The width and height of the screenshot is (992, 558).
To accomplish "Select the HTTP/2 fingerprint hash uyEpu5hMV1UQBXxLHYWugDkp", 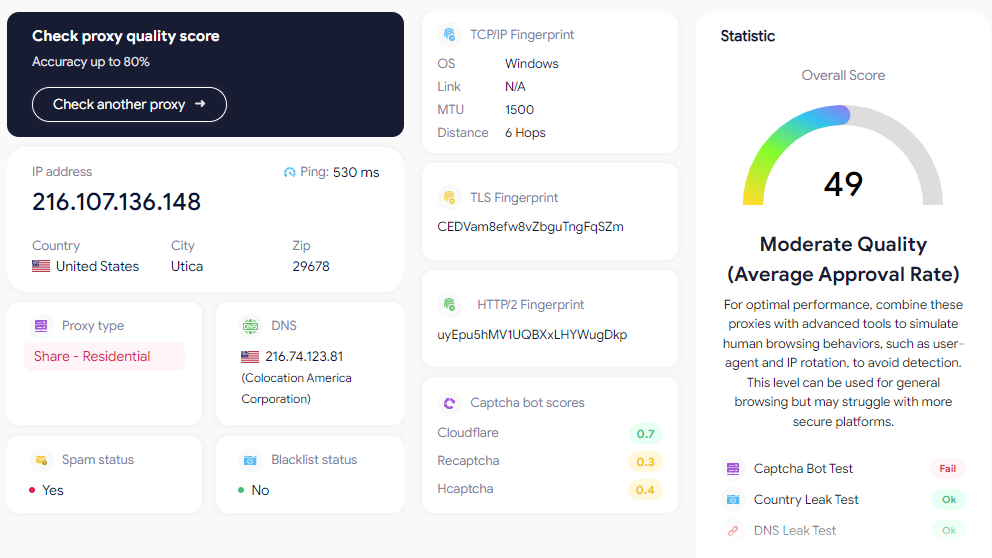I will 532,335.
